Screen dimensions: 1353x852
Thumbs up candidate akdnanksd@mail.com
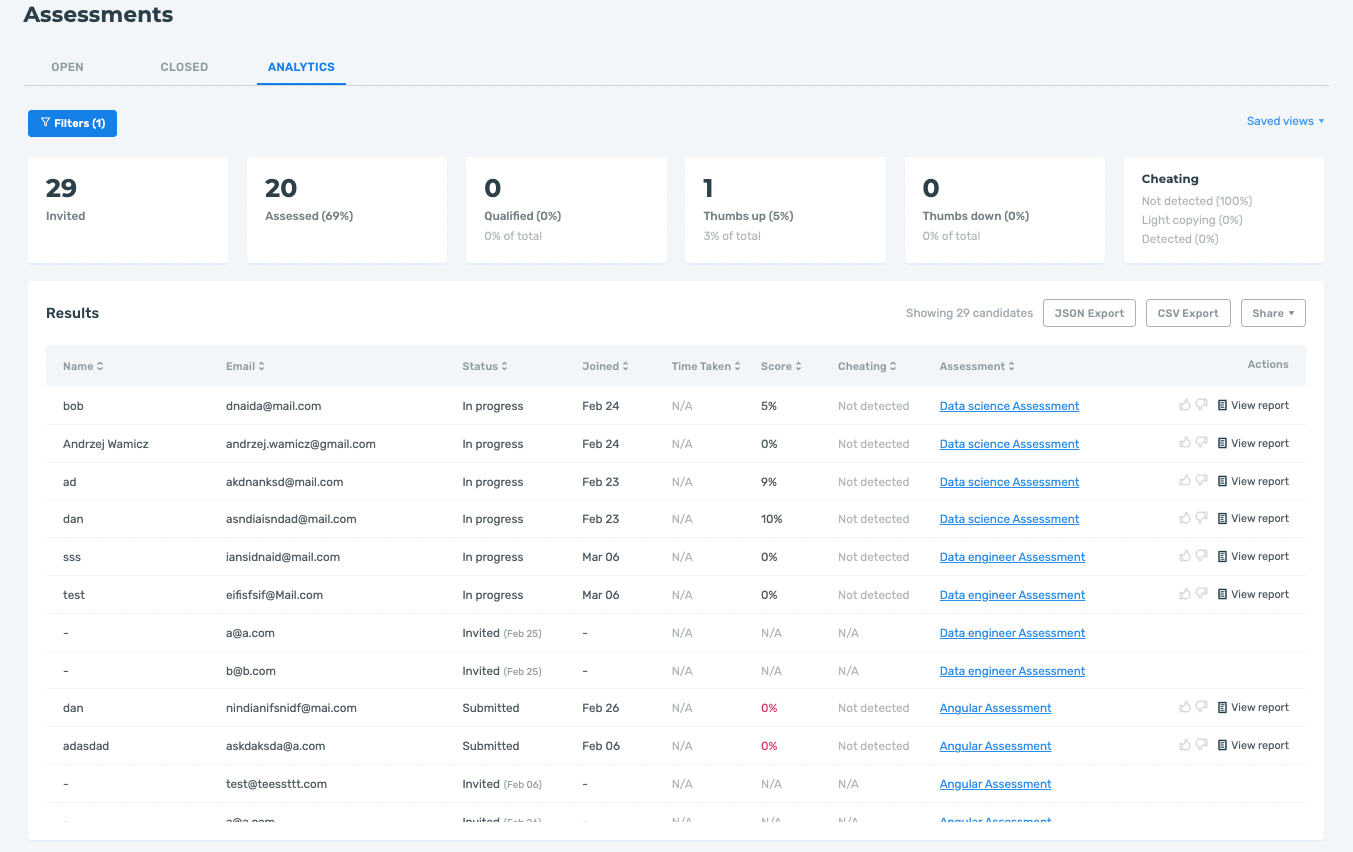pyautogui.click(x=1185, y=481)
